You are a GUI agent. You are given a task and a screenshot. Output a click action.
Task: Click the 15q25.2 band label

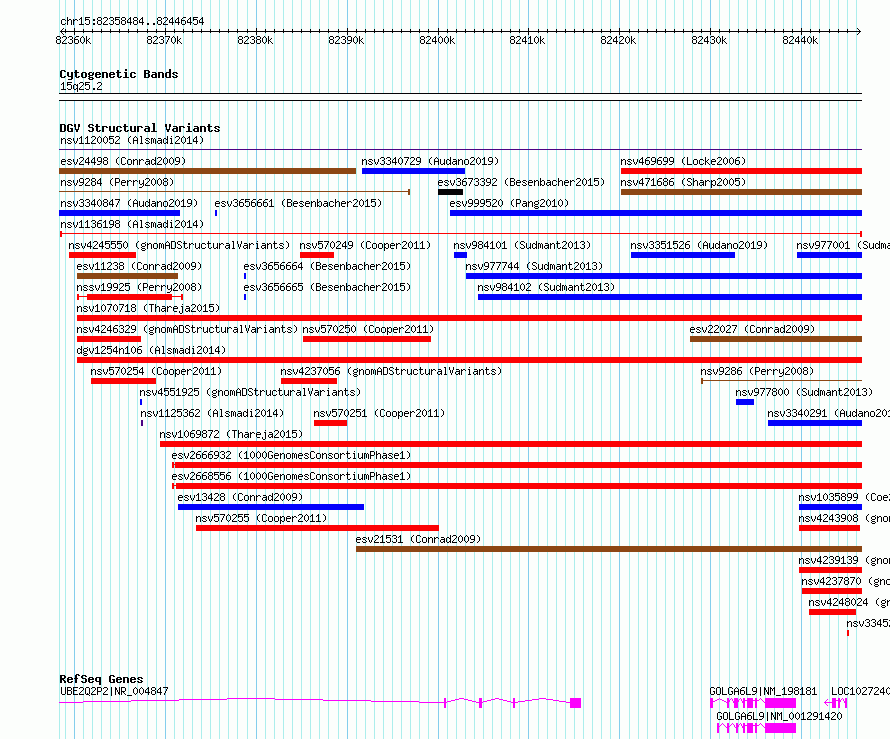[81, 86]
